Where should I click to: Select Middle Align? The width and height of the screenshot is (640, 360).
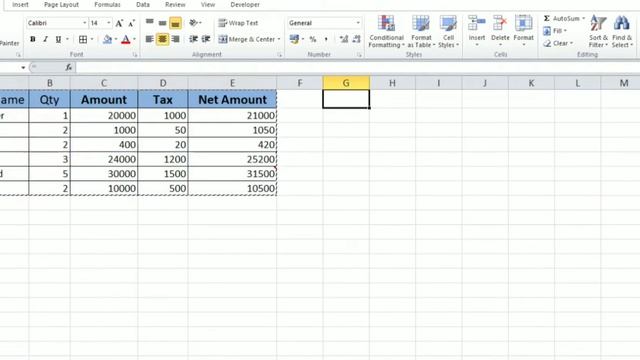pyautogui.click(x=162, y=22)
